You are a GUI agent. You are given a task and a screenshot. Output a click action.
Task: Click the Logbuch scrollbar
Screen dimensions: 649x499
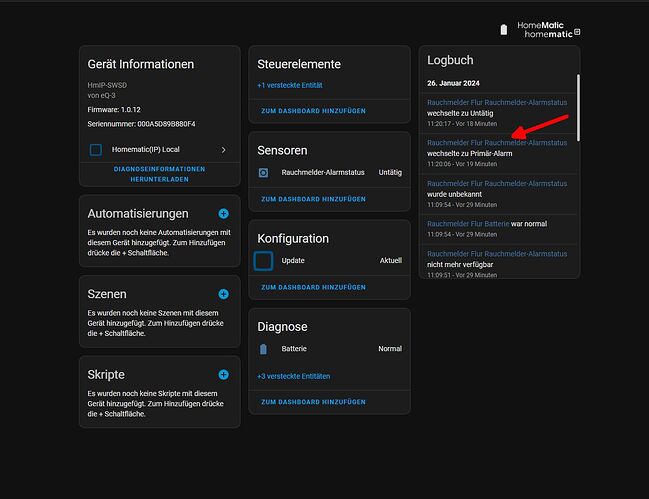(578, 108)
